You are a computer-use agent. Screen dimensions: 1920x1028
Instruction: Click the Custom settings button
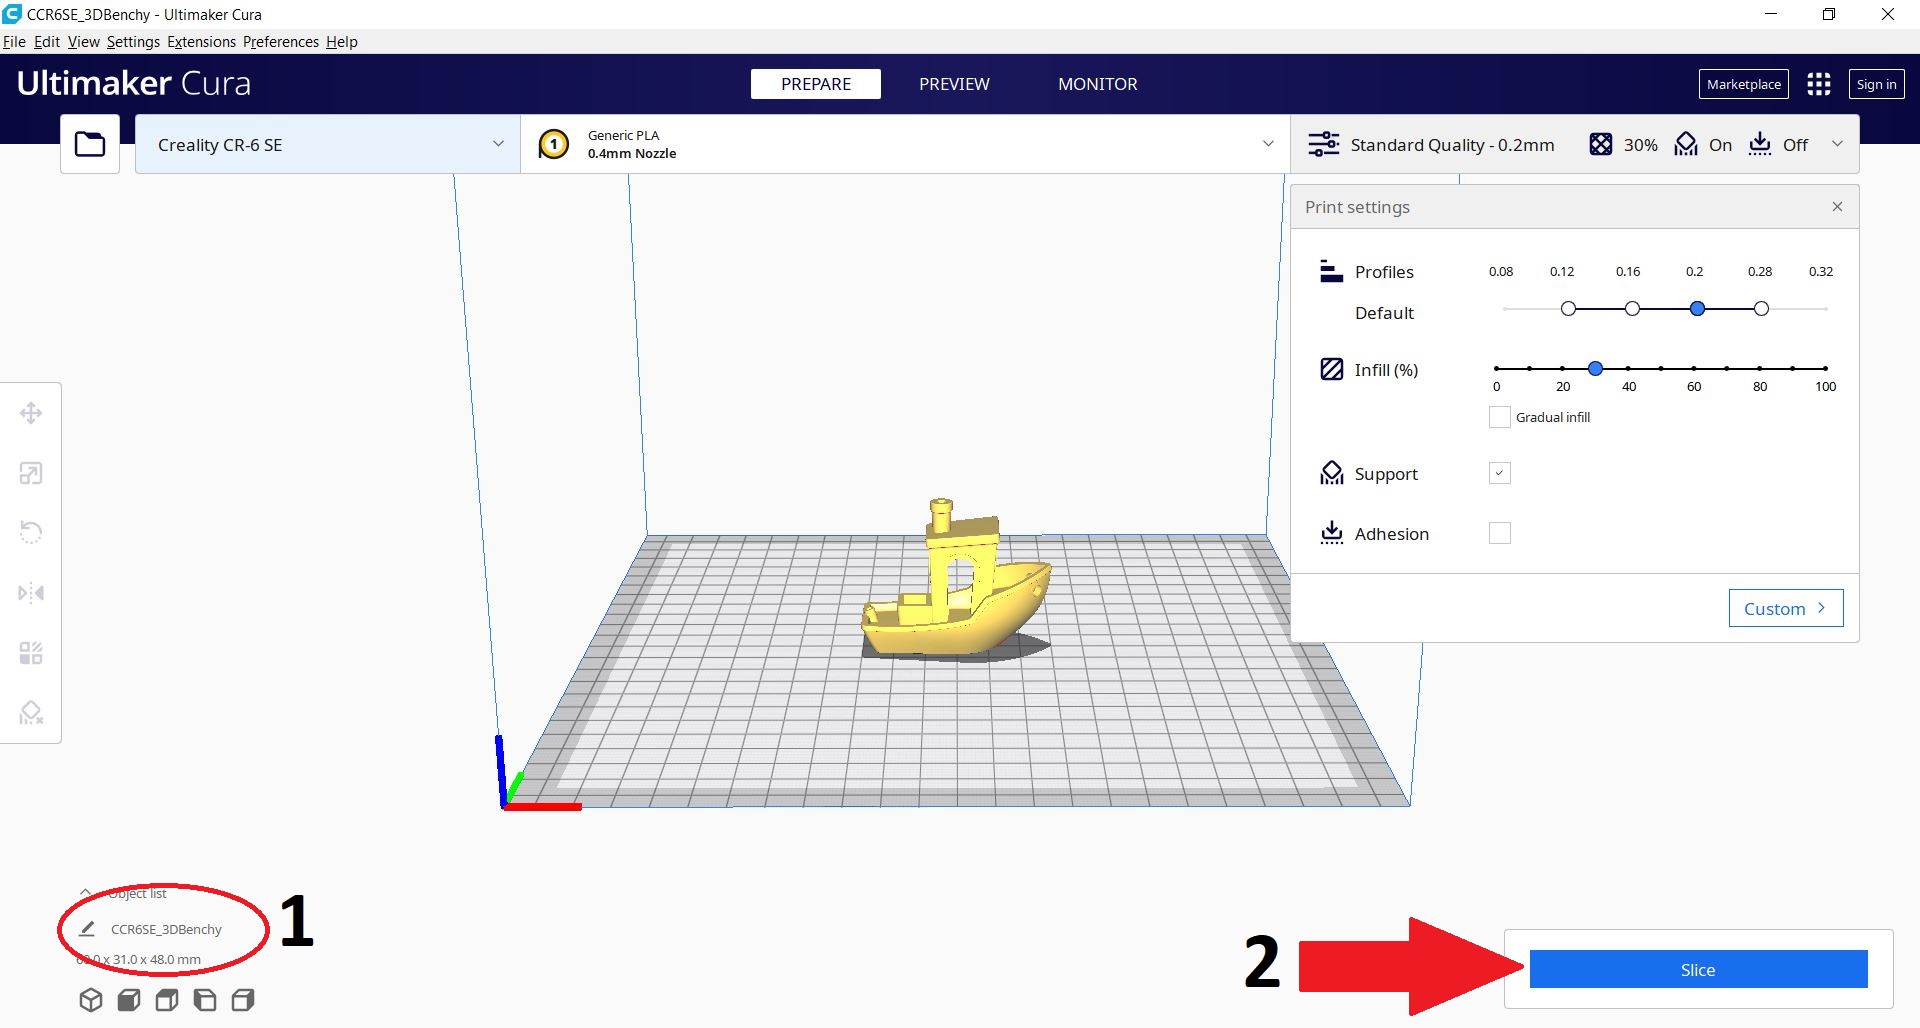tap(1785, 608)
